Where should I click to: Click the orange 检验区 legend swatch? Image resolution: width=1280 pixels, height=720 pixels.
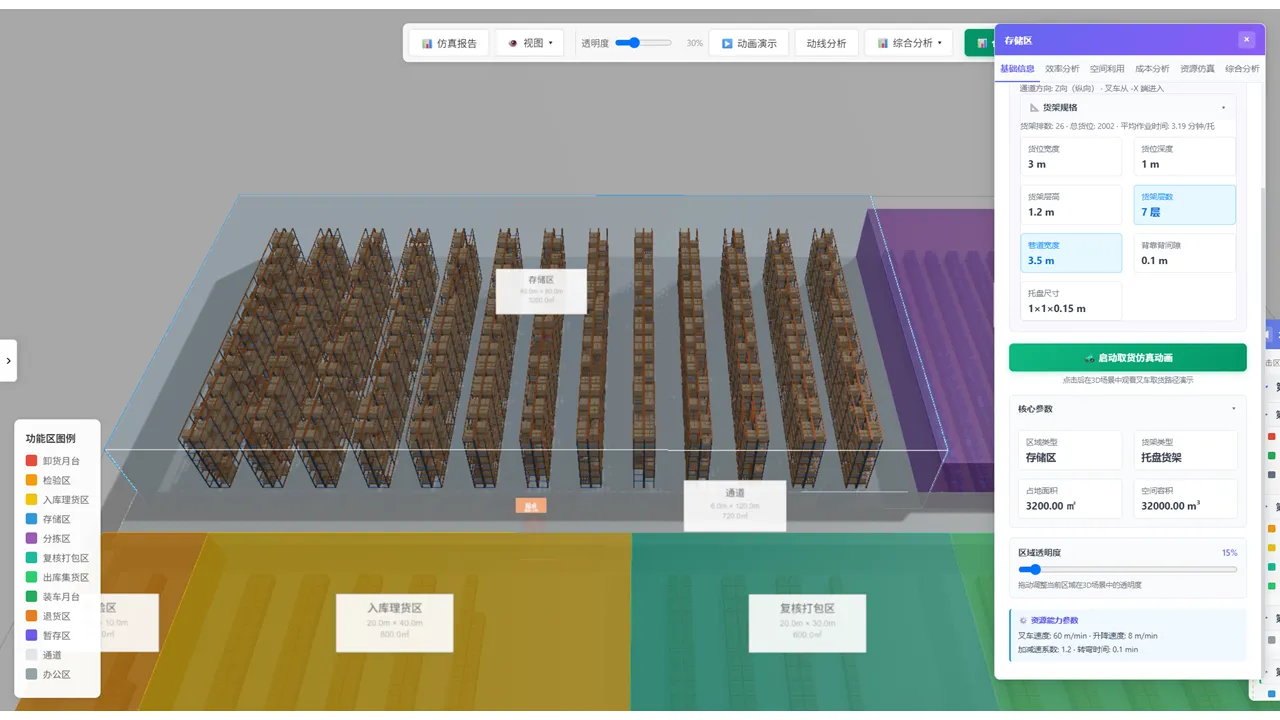pos(32,480)
